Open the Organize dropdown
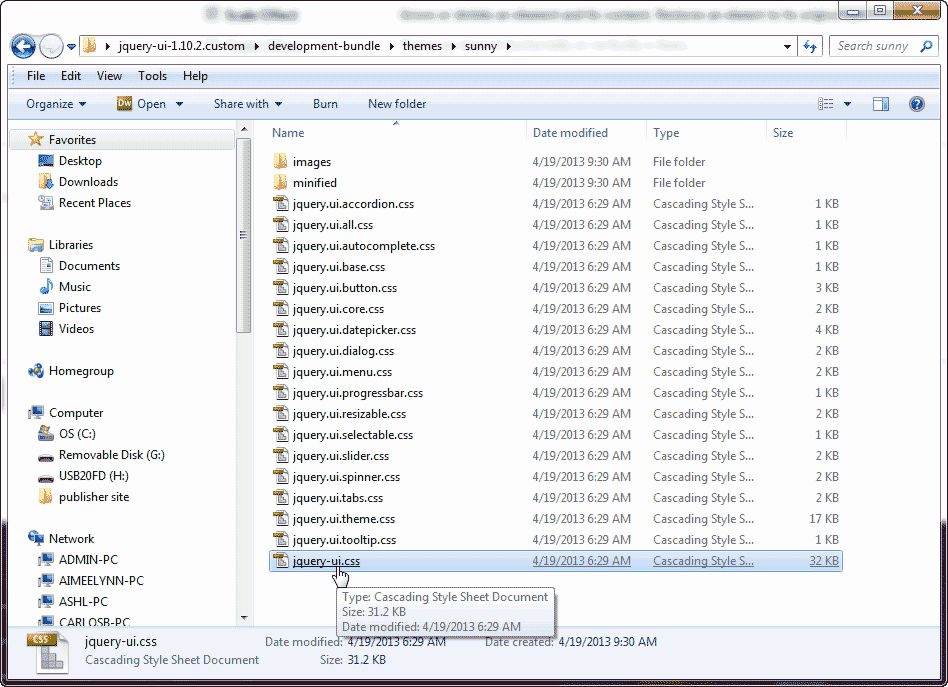 (x=56, y=104)
